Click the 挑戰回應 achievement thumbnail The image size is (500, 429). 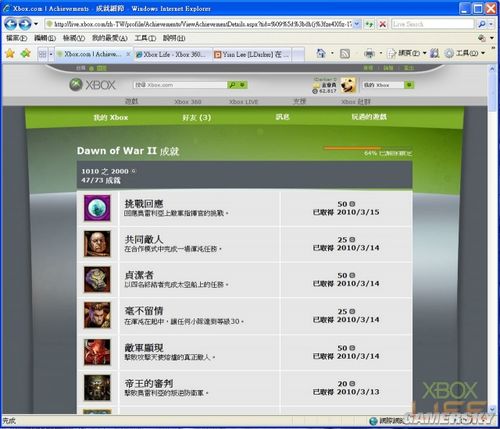[97, 208]
